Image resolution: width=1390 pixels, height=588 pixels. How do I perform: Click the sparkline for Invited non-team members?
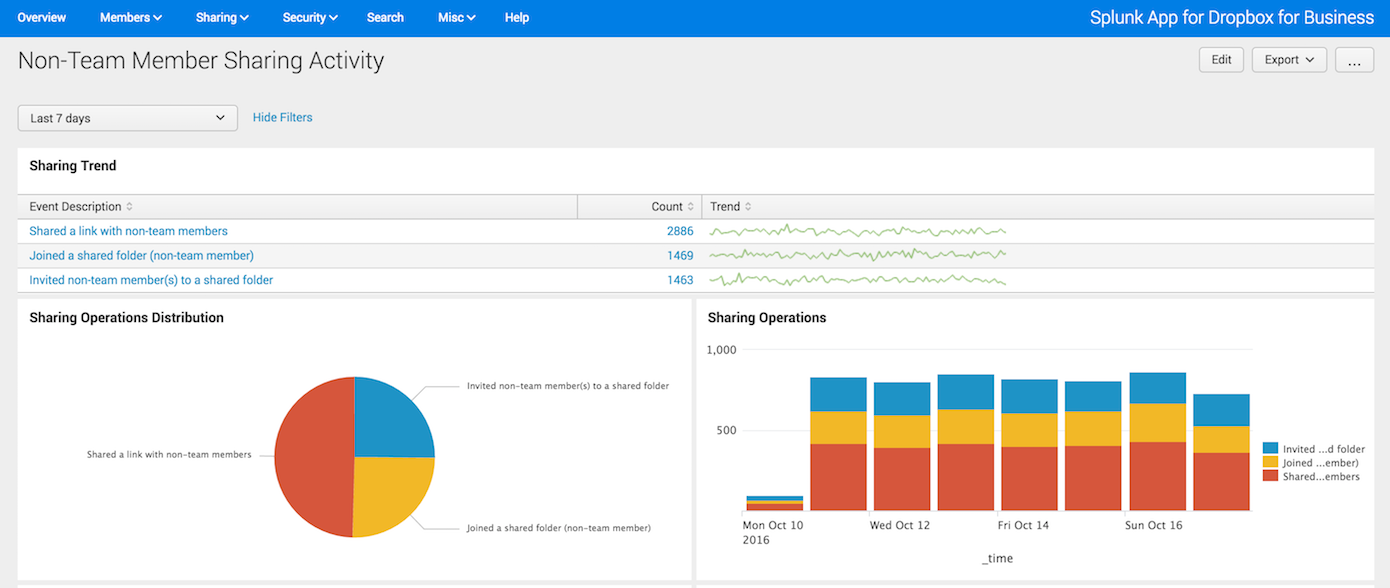click(857, 280)
